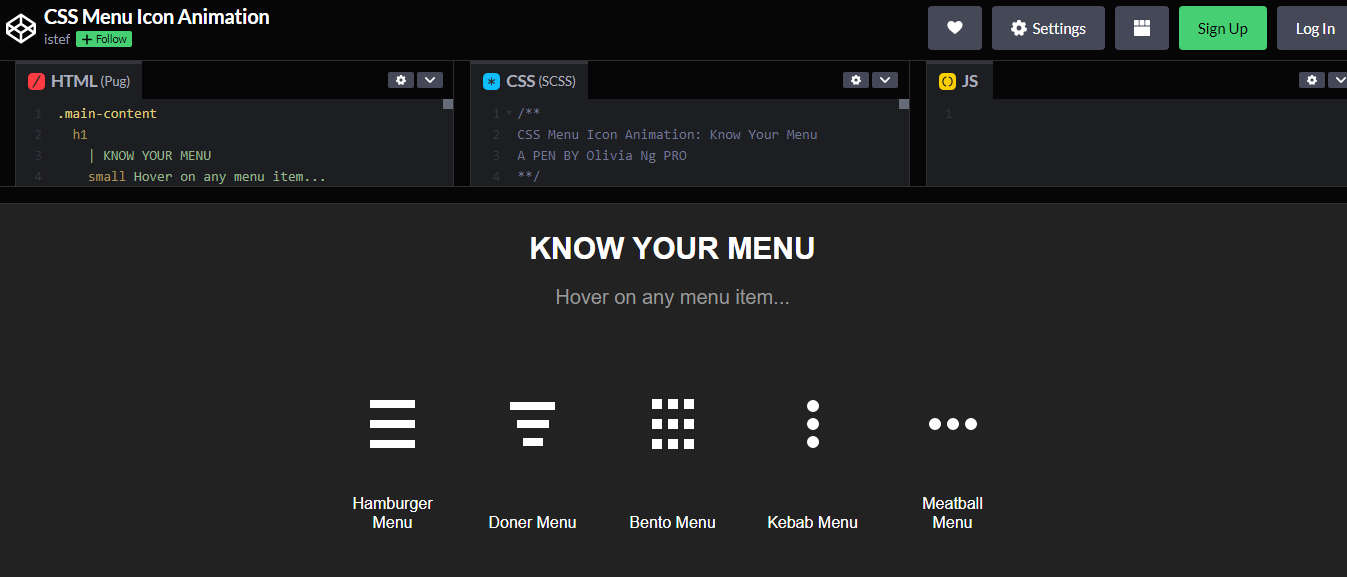Follow the author istef
The width and height of the screenshot is (1347, 577).
tap(104, 39)
